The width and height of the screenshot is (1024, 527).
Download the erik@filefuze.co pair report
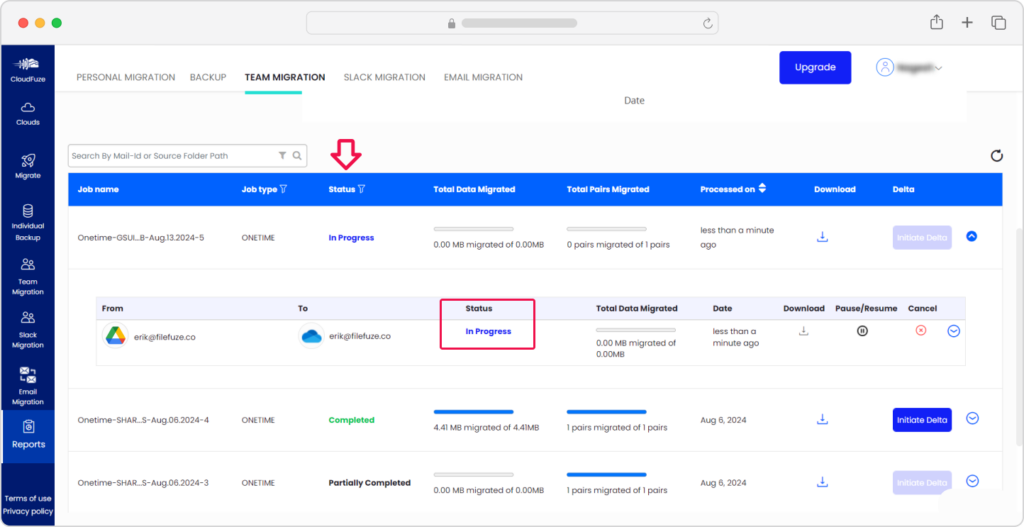click(803, 331)
